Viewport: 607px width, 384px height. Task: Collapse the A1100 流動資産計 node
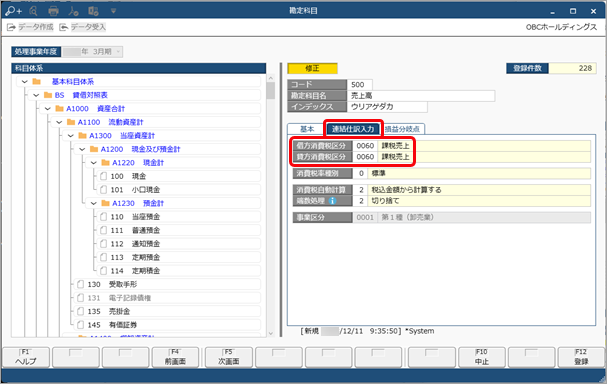click(x=59, y=122)
